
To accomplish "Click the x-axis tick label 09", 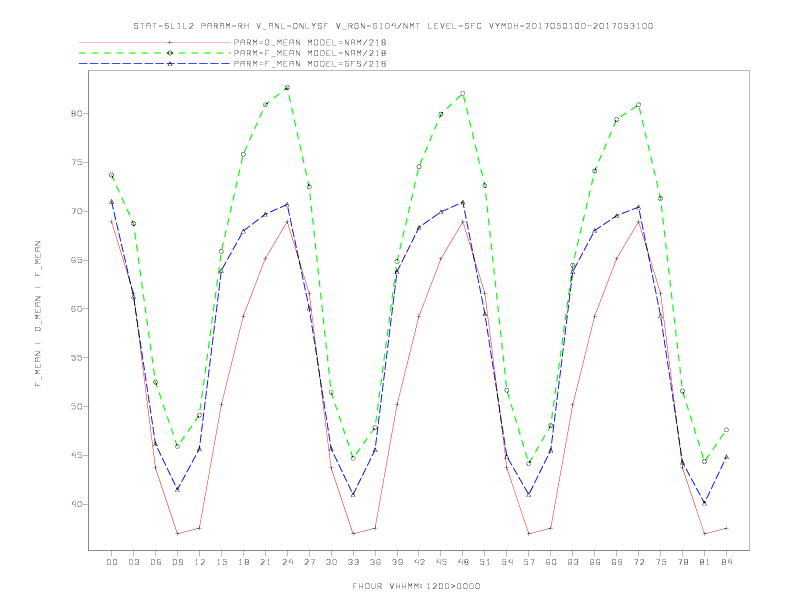I will [177, 562].
